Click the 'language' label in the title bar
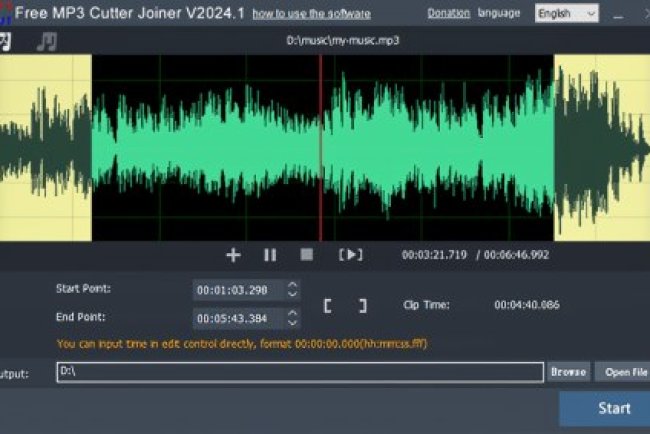This screenshot has width=650, height=434. [499, 13]
